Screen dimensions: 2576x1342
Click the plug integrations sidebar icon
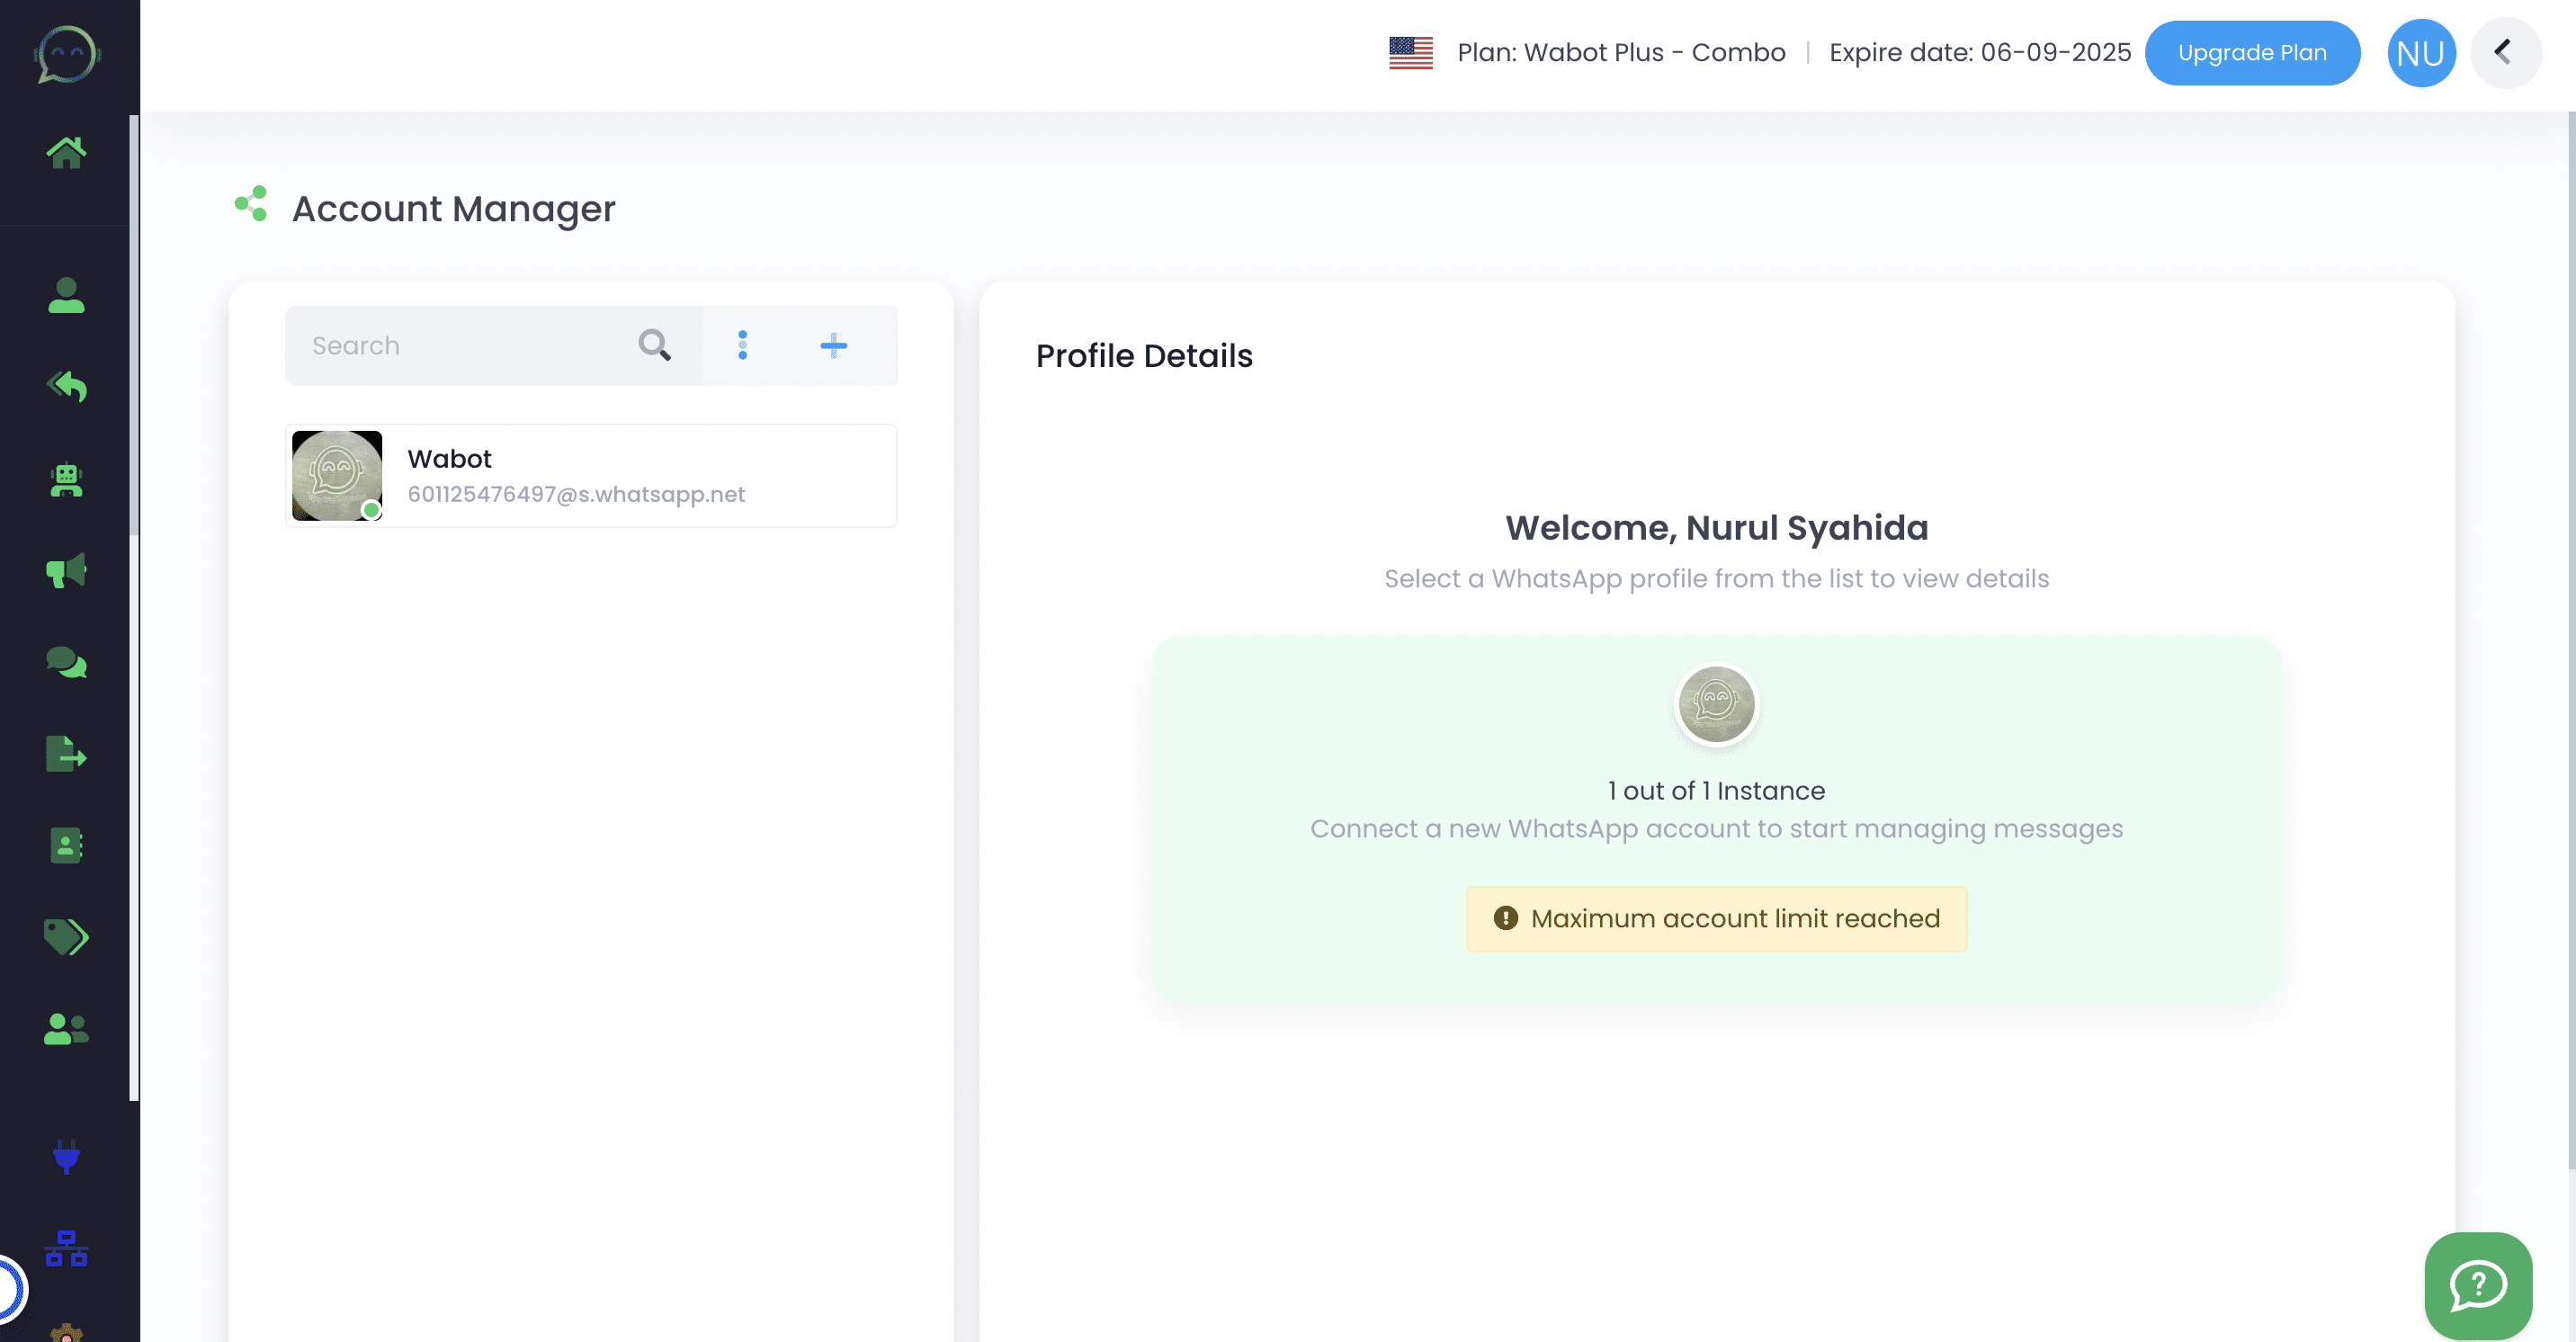click(66, 1157)
